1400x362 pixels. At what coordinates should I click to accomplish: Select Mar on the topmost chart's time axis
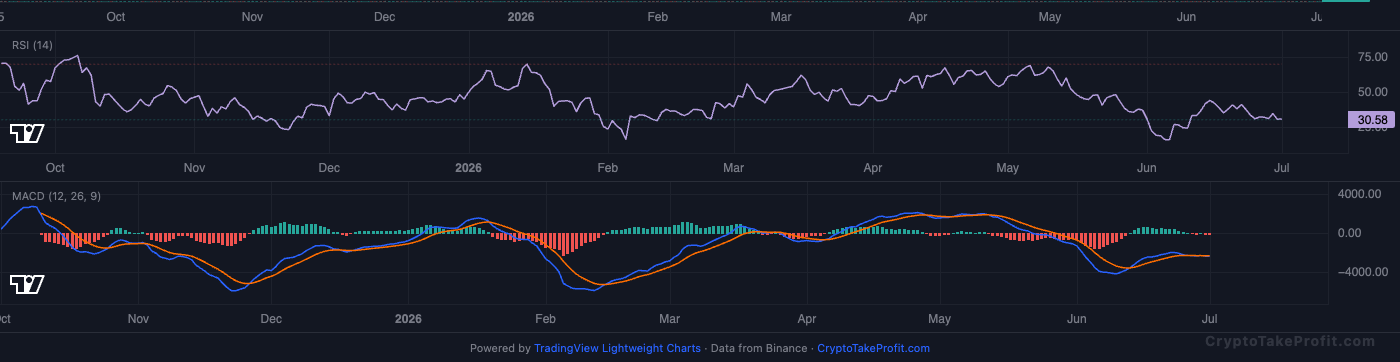tap(782, 17)
